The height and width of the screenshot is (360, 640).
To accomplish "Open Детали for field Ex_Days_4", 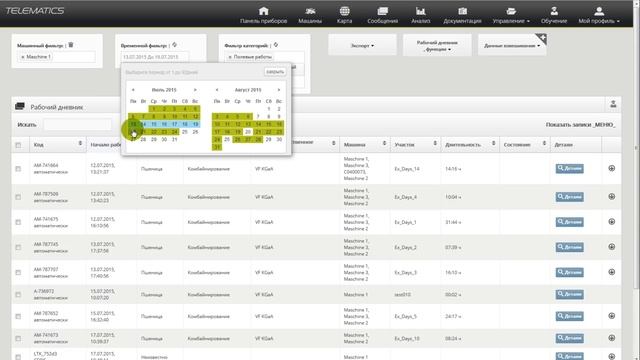I will (x=569, y=197).
